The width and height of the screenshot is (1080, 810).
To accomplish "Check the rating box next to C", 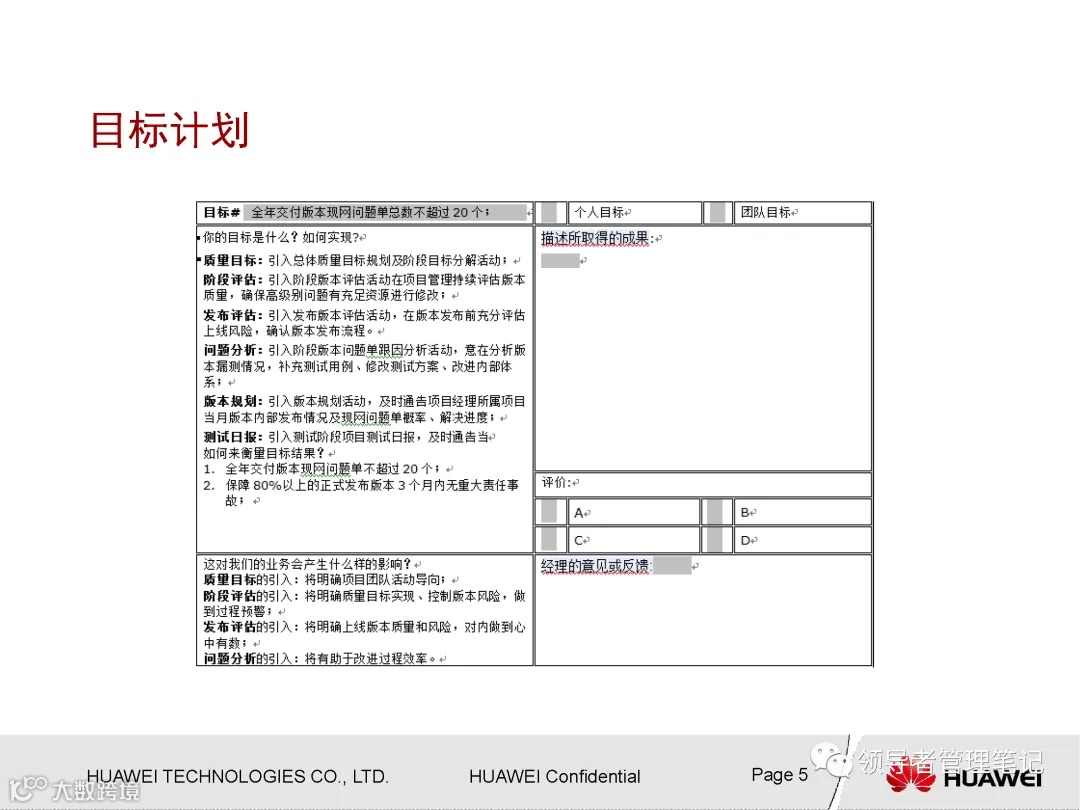I will [x=551, y=539].
